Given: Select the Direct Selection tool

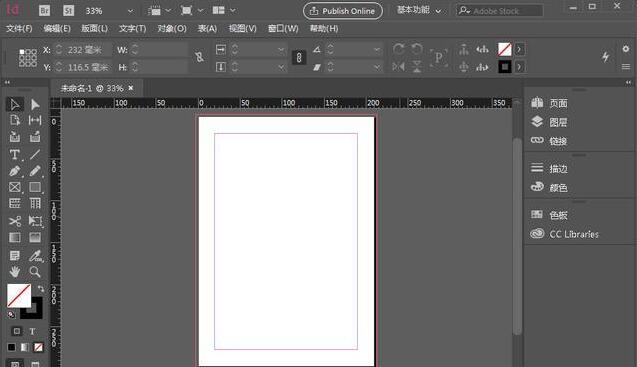Looking at the screenshot, I should 35,104.
